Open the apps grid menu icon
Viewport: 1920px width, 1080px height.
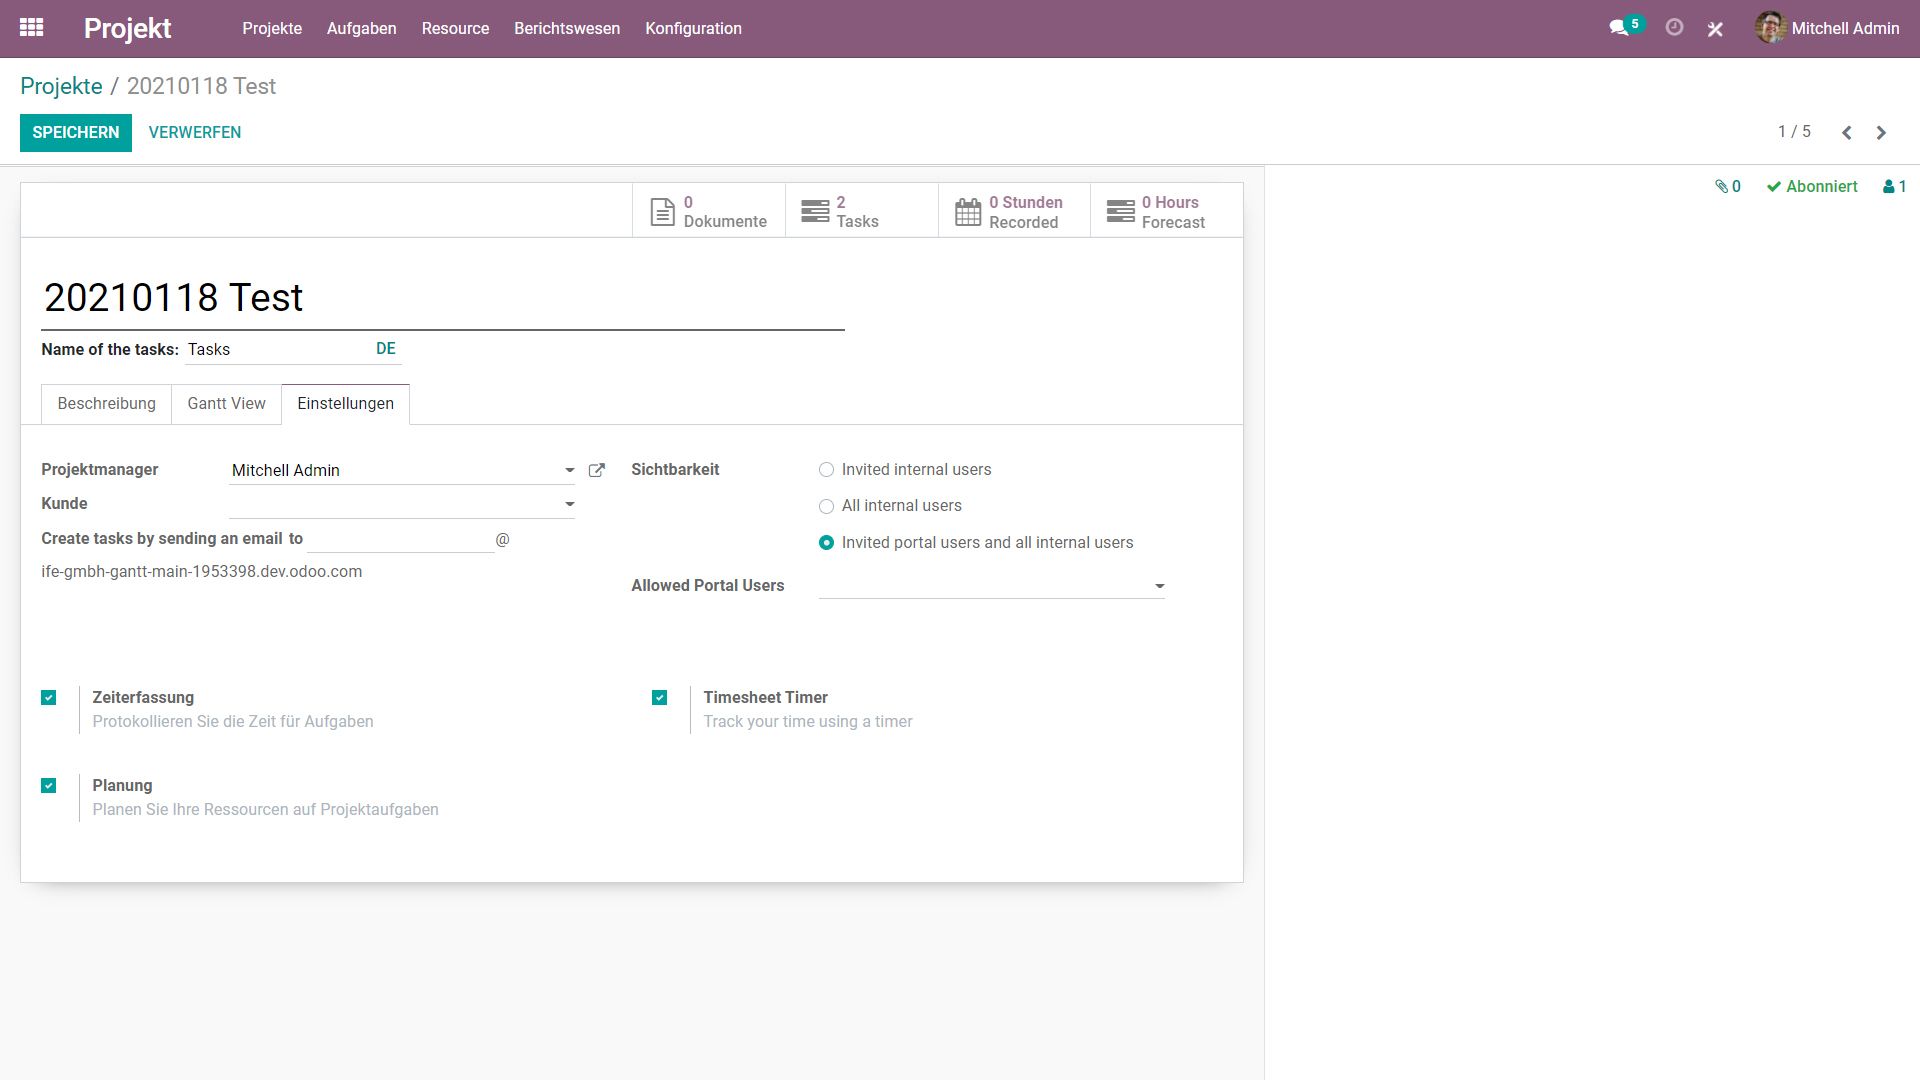31,28
